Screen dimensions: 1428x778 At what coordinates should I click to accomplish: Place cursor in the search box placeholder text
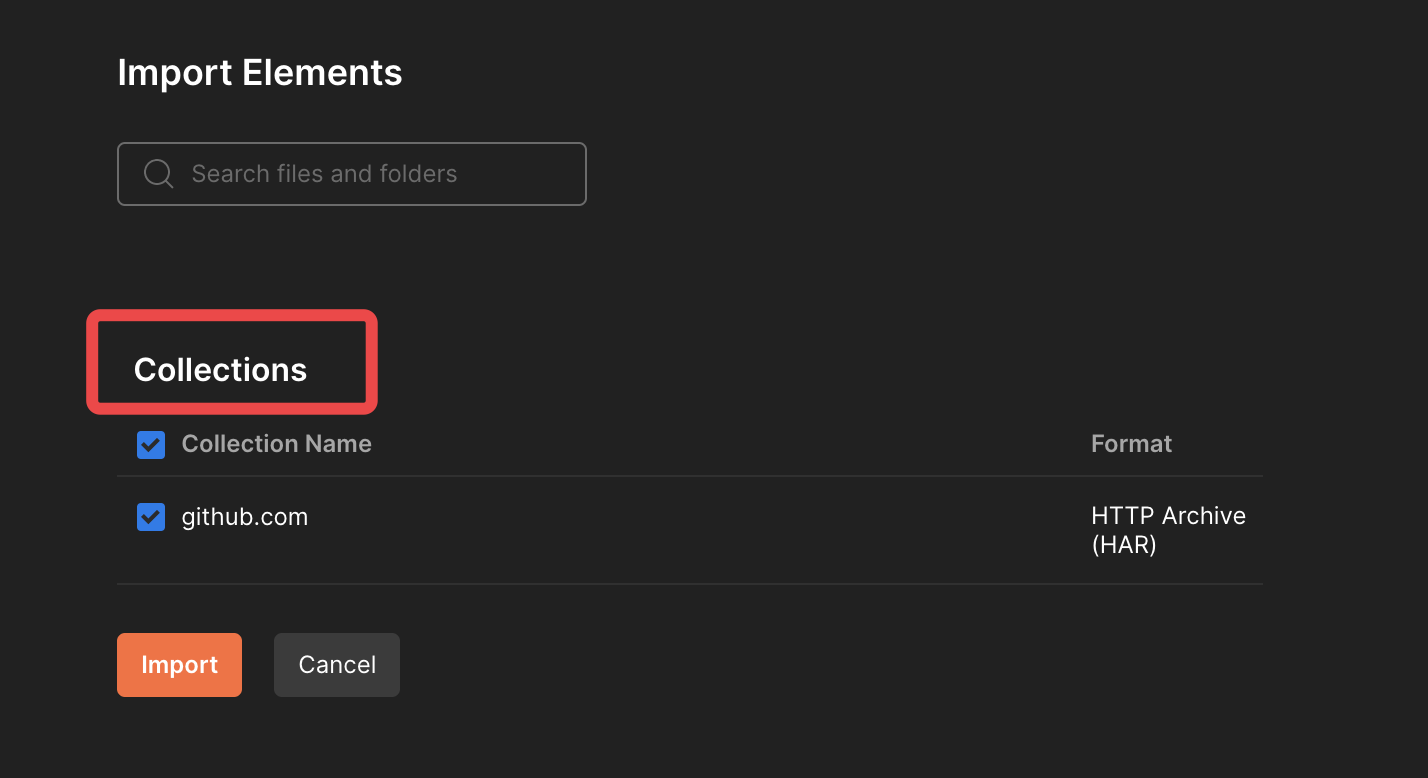tap(324, 174)
